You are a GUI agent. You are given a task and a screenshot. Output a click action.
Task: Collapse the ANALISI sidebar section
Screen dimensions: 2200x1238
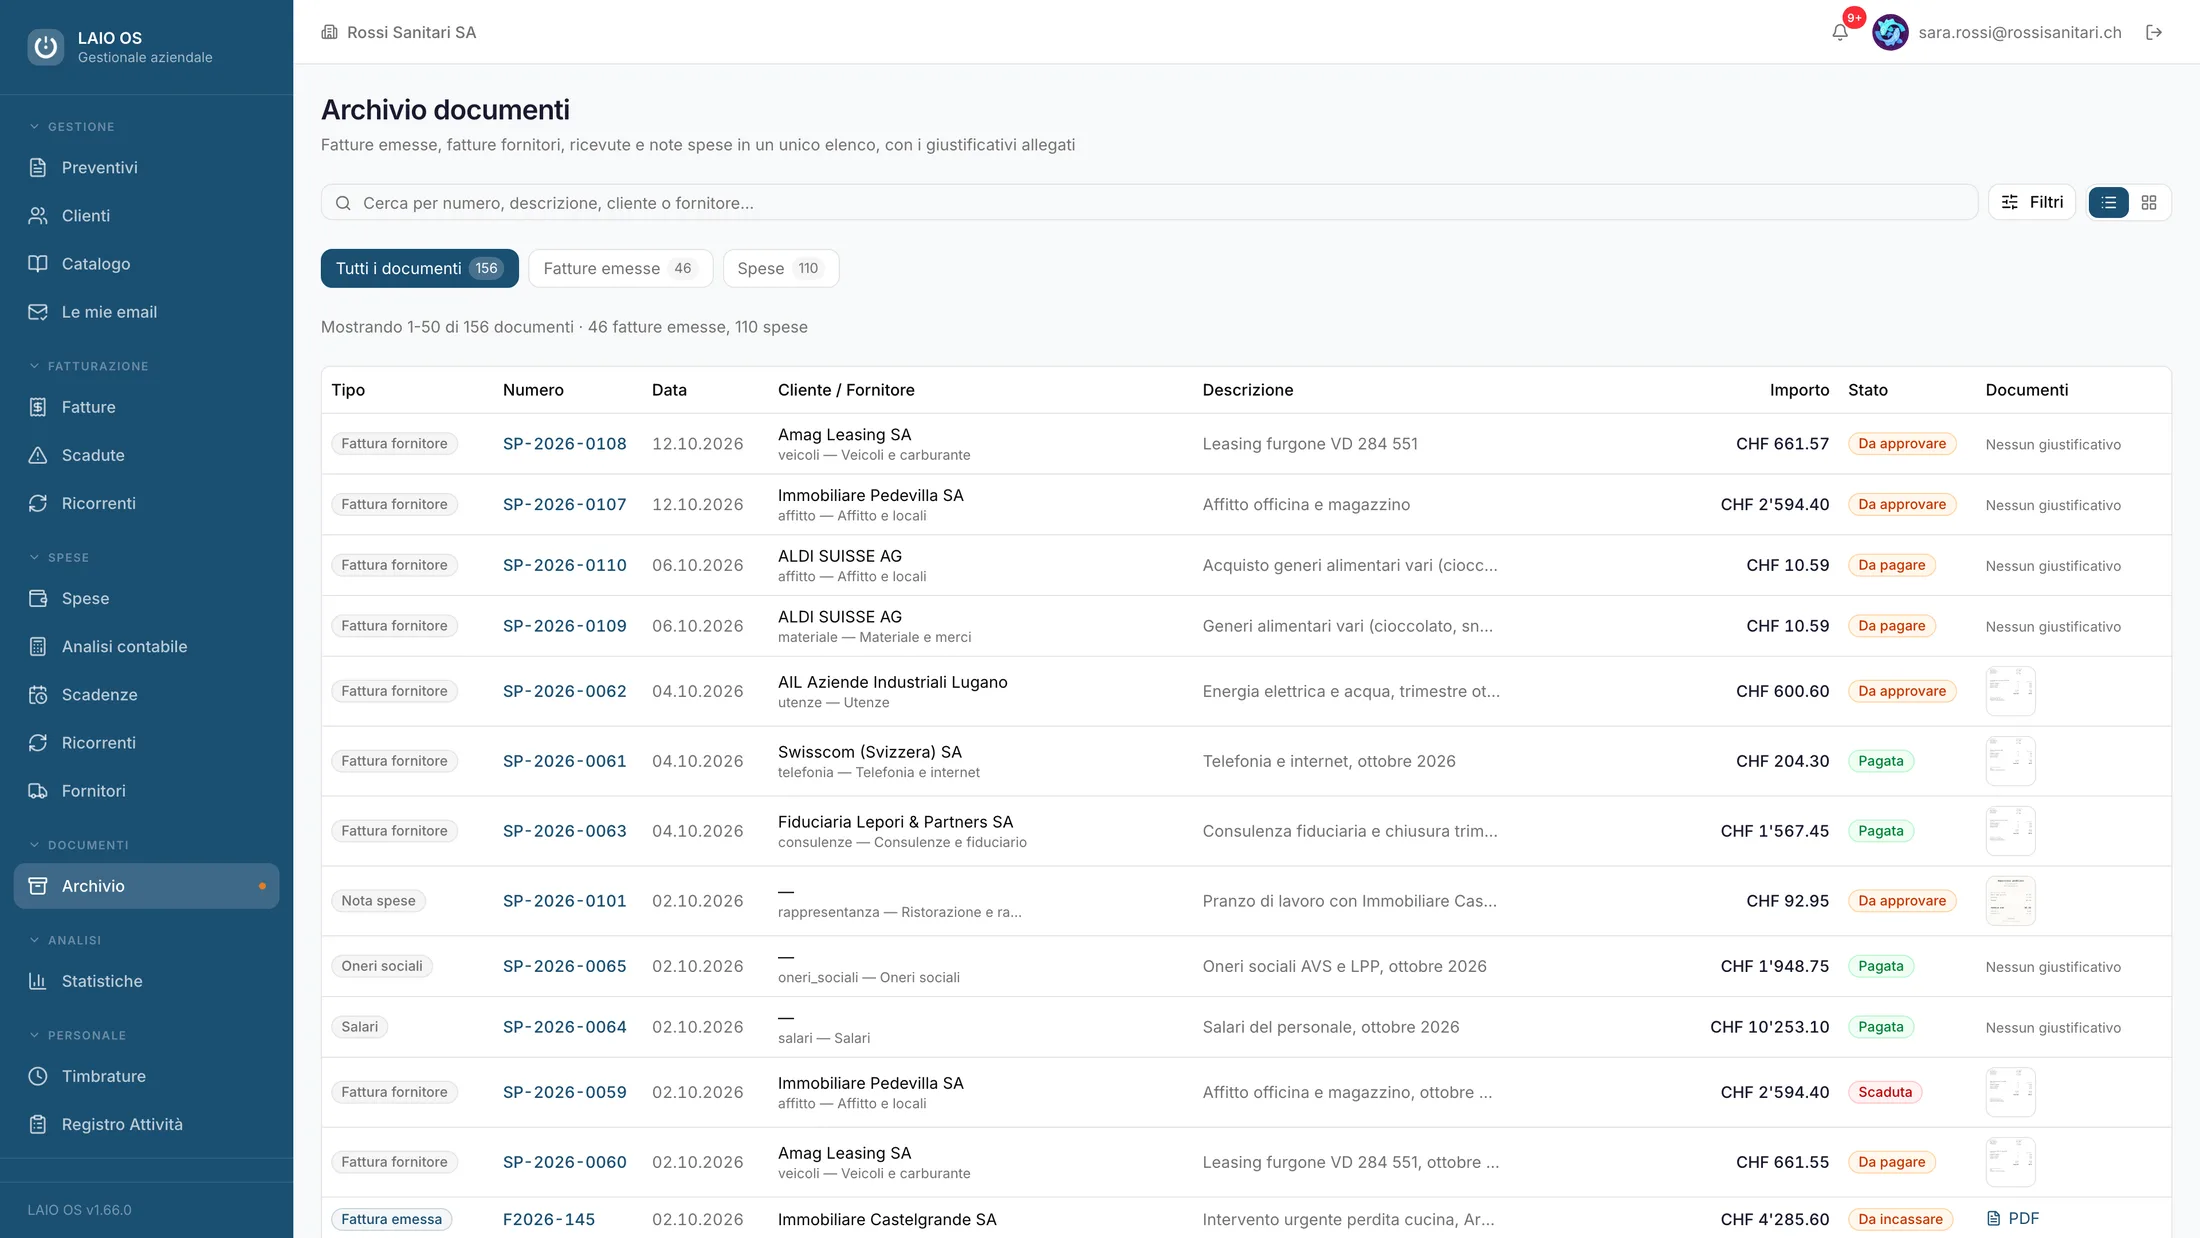point(65,940)
